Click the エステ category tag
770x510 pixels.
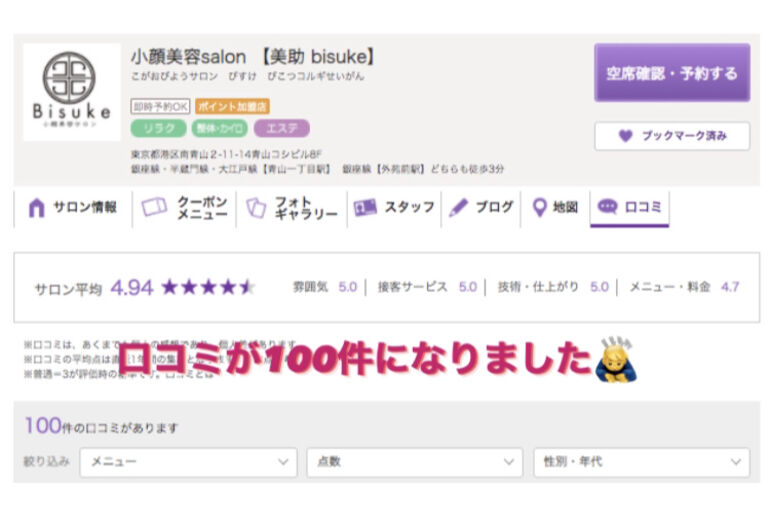[282, 129]
